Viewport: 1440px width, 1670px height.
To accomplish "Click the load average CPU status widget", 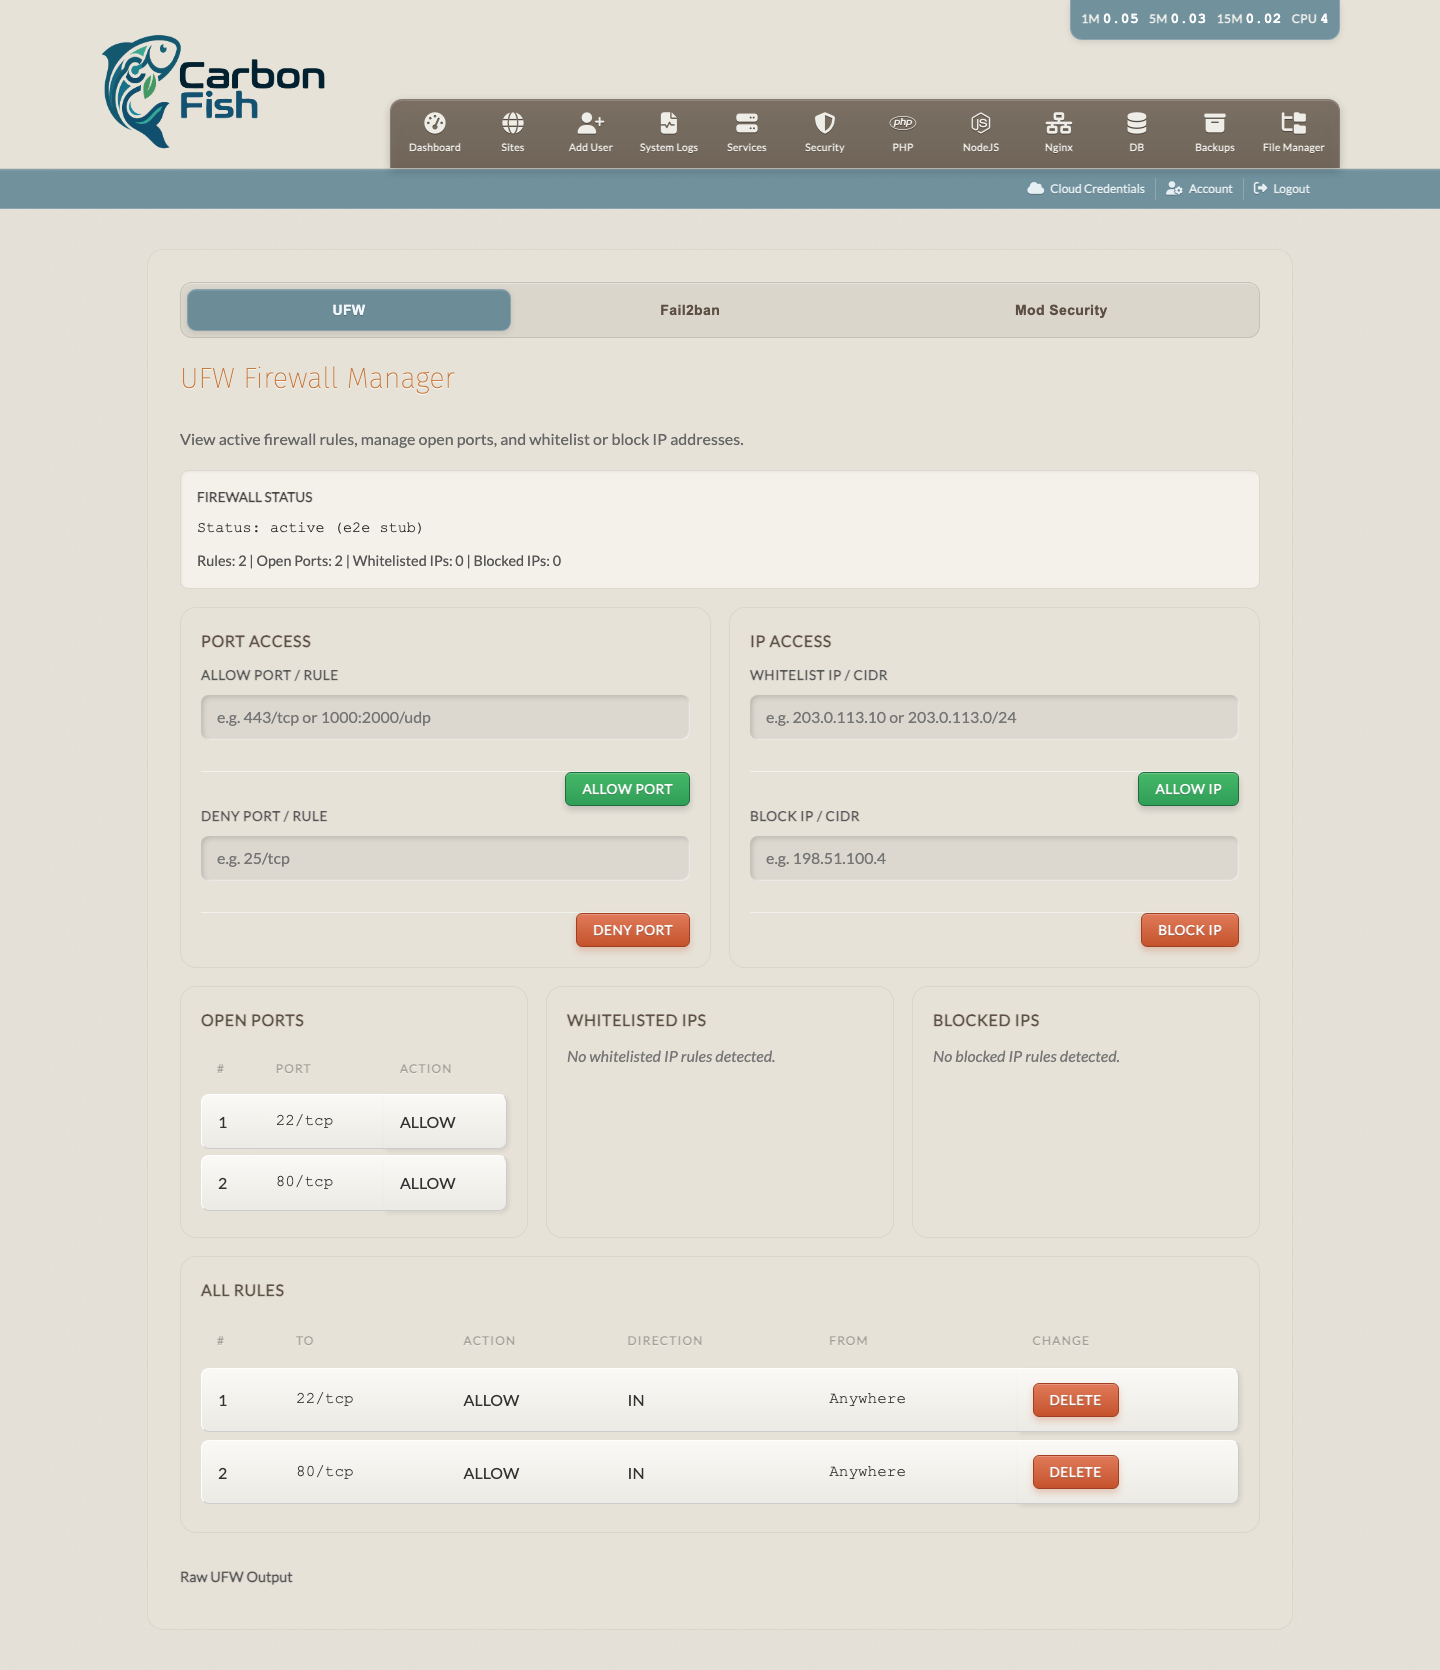I will click(1204, 19).
